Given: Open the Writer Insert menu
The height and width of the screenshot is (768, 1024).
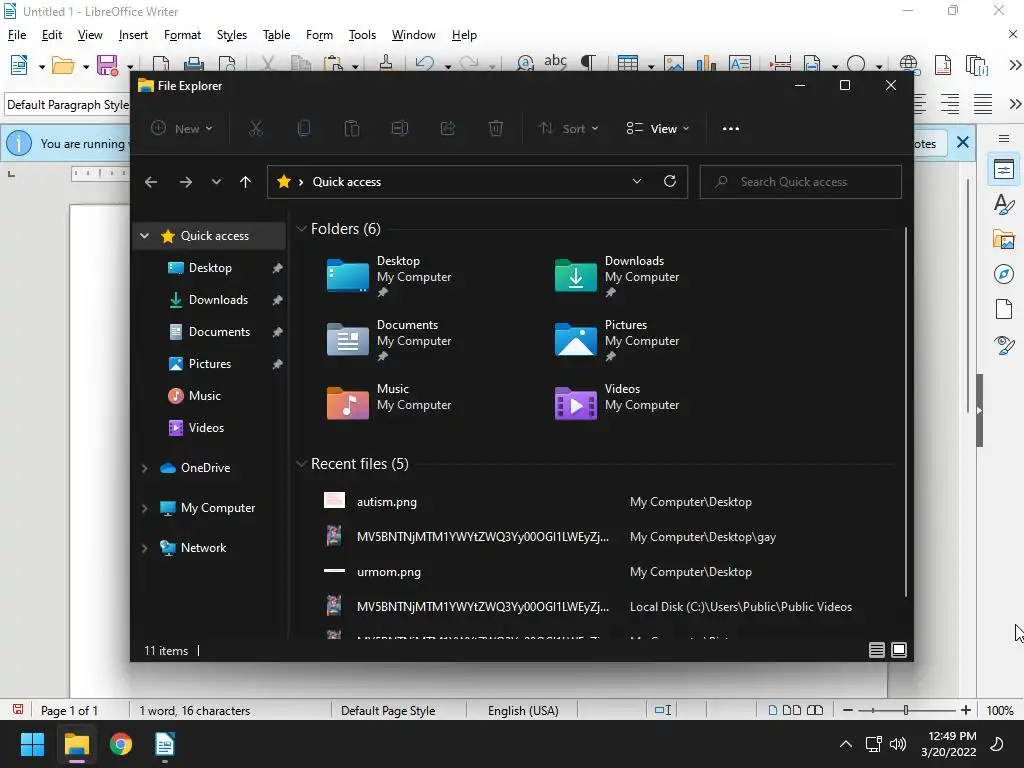Looking at the screenshot, I should coord(133,35).
